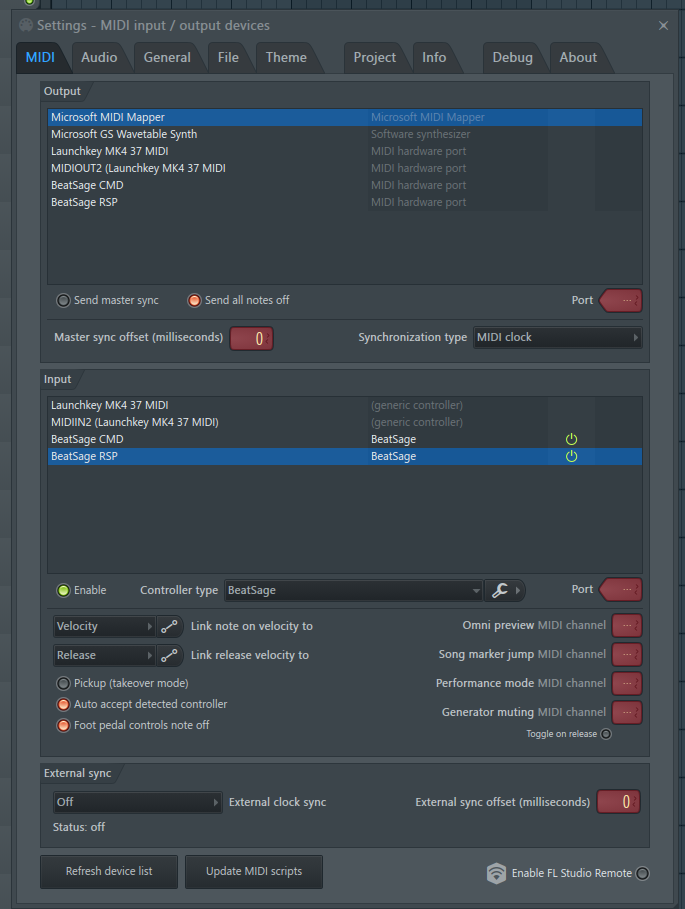The height and width of the screenshot is (909, 685).
Task: Click Update MIDI scripts button
Action: pos(254,871)
